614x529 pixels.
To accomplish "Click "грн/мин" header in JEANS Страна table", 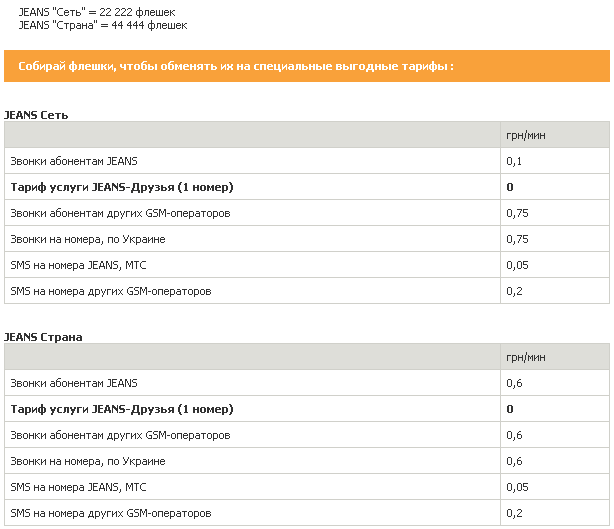I will click(526, 357).
